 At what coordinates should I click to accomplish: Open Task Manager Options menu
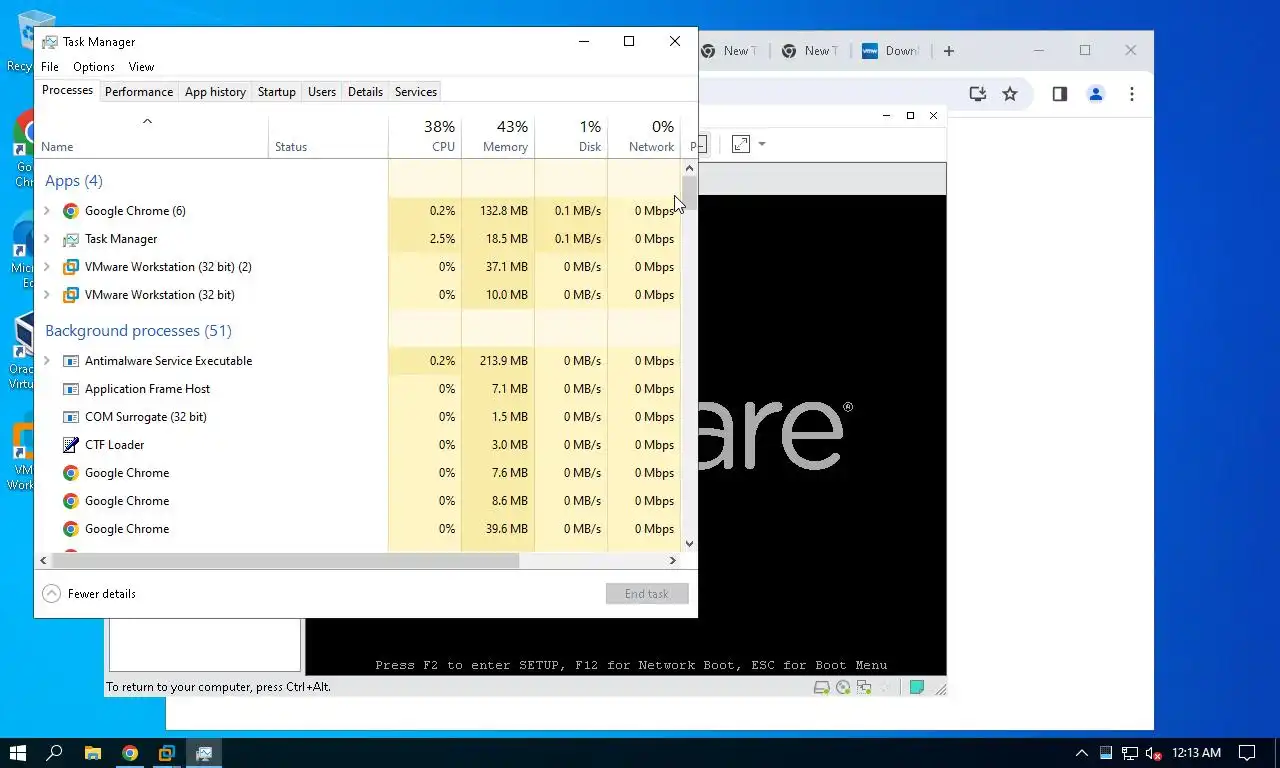tap(94, 67)
